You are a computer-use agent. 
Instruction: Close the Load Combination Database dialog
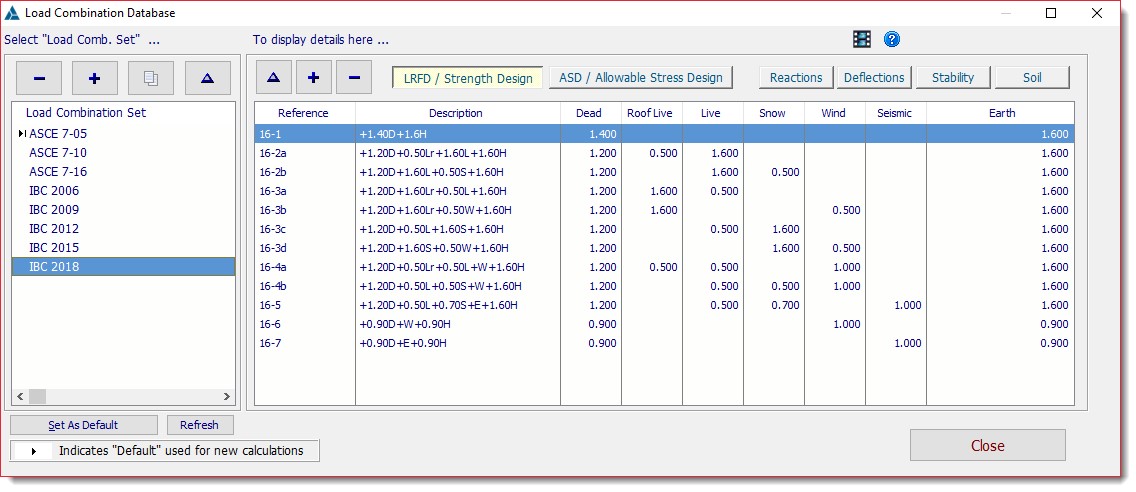click(x=987, y=446)
